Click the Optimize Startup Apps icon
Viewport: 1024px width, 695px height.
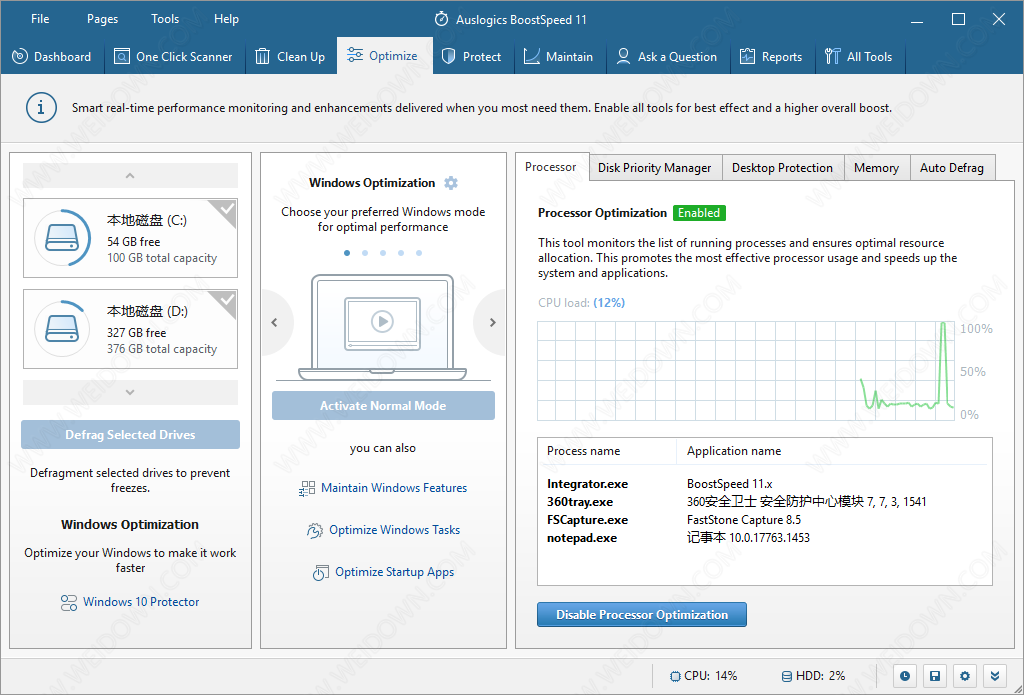320,573
